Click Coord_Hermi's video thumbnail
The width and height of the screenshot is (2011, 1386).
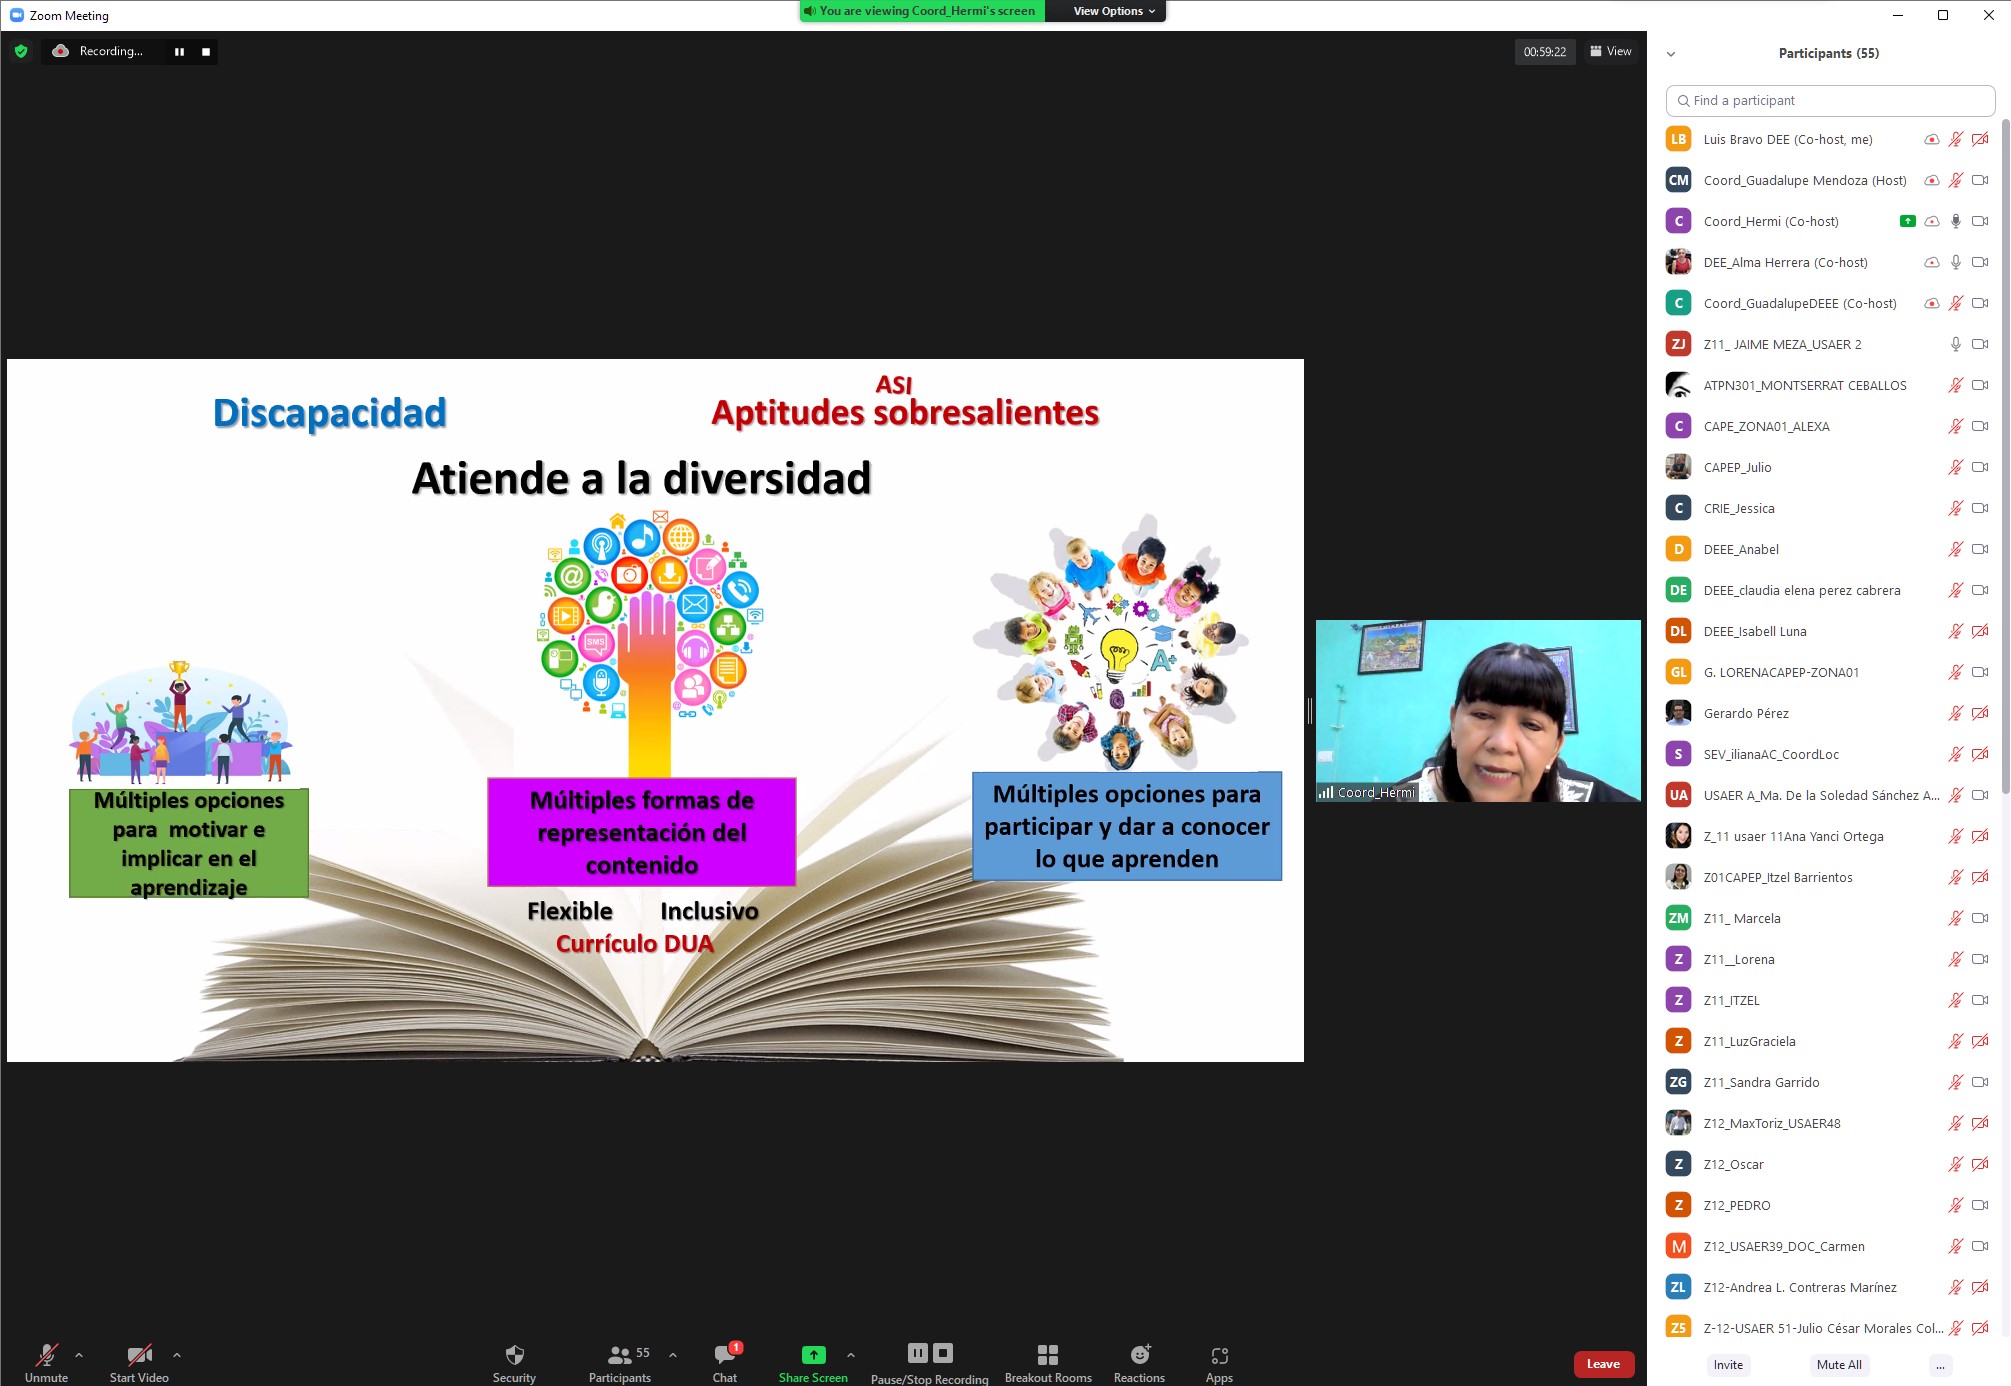pyautogui.click(x=1478, y=711)
